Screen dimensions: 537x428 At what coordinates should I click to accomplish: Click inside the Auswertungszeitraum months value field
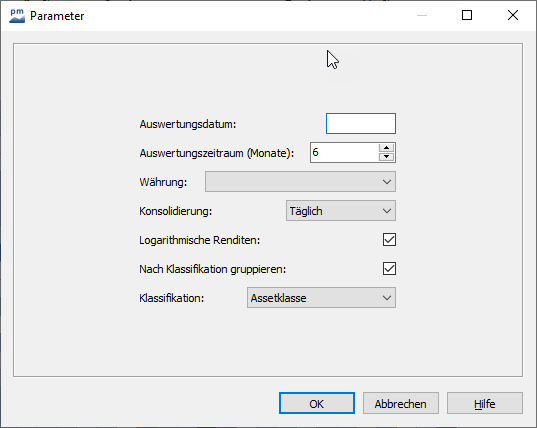coord(344,152)
